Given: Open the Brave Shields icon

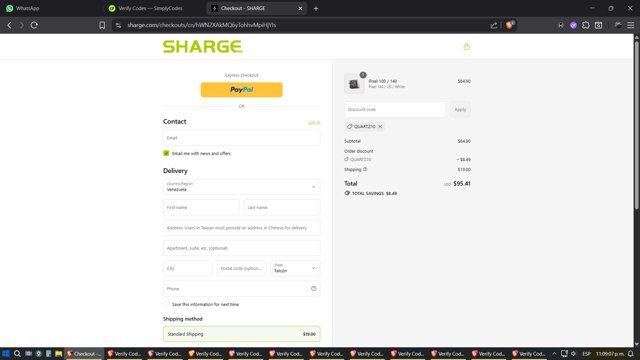Looking at the screenshot, I should tap(509, 25).
